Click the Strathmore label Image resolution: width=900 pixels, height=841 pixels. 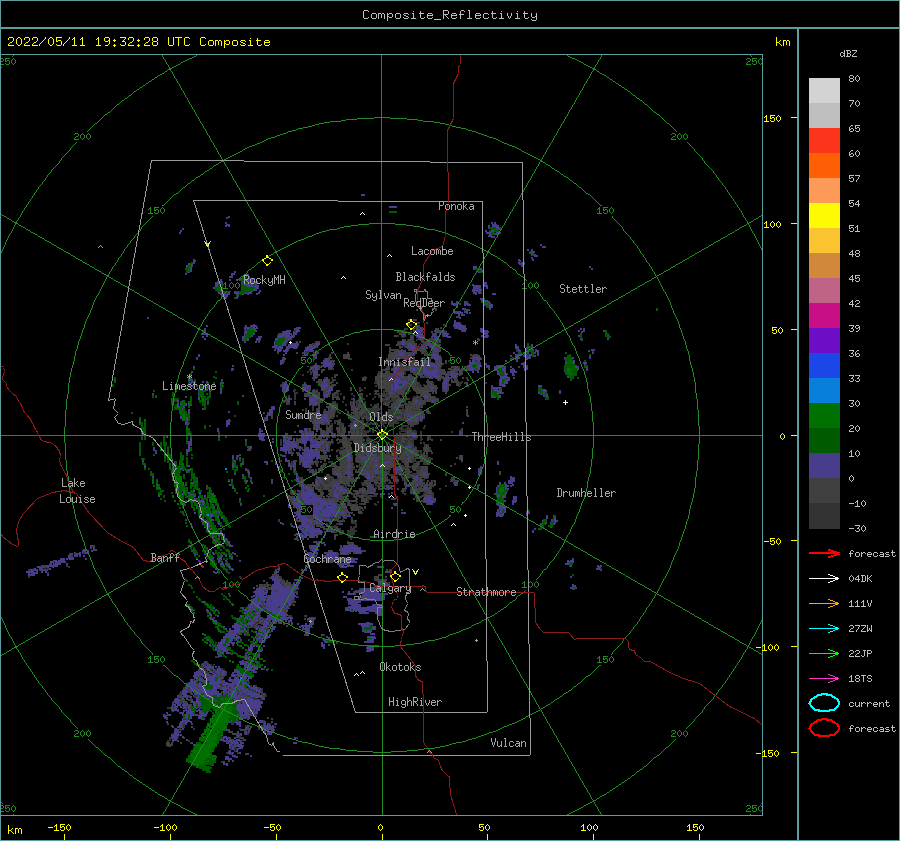[486, 592]
